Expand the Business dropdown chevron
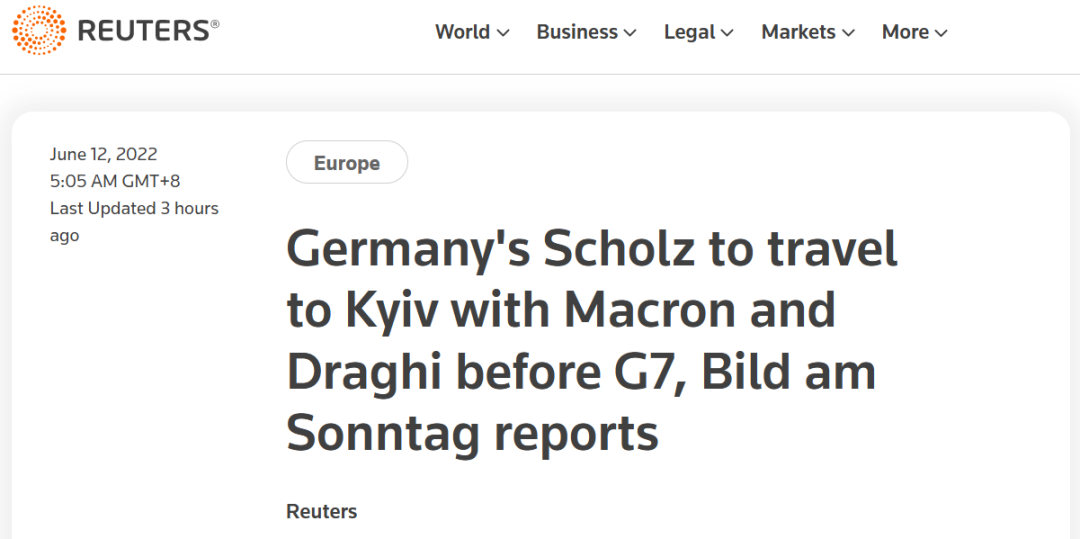Image resolution: width=1080 pixels, height=539 pixels. pyautogui.click(x=630, y=33)
